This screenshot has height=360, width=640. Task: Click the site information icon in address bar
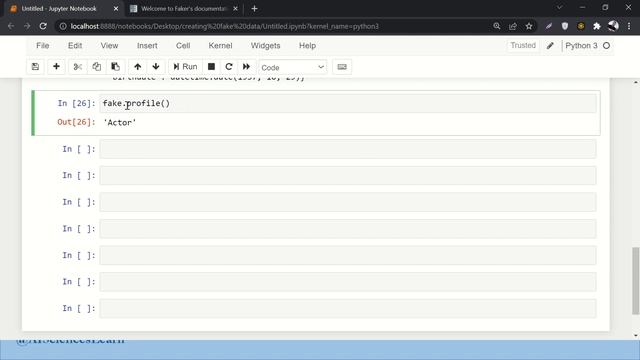[63, 26]
